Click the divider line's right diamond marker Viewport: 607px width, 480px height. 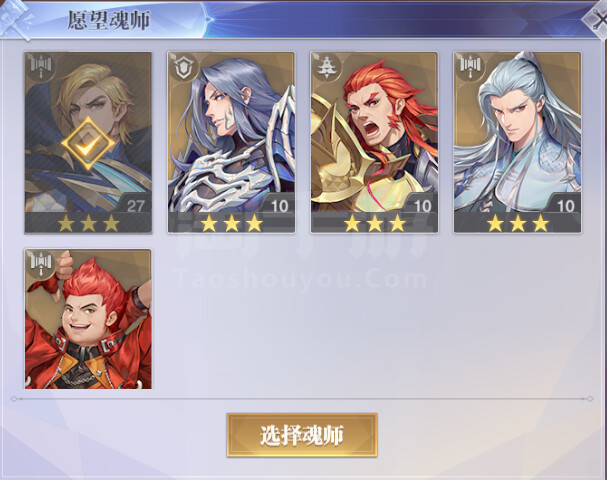point(590,399)
